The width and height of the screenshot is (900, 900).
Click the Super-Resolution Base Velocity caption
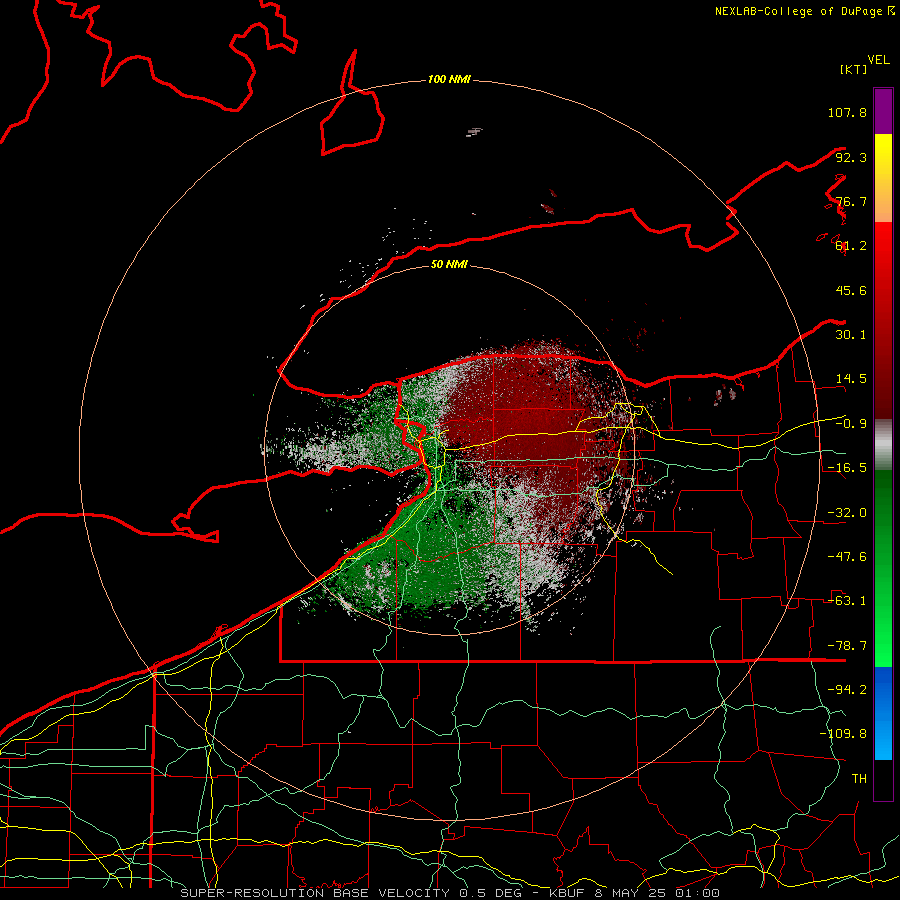coord(450,893)
